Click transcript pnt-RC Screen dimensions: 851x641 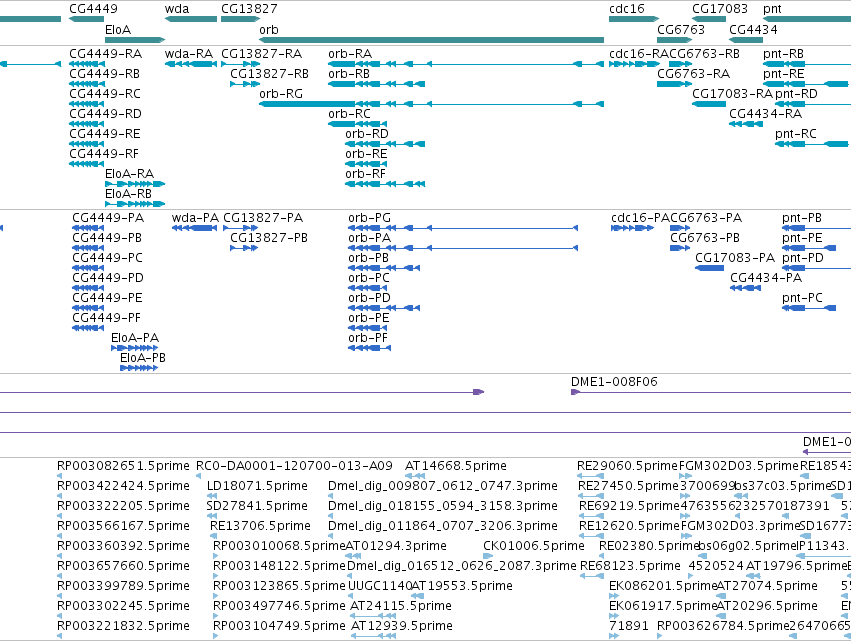(796, 134)
